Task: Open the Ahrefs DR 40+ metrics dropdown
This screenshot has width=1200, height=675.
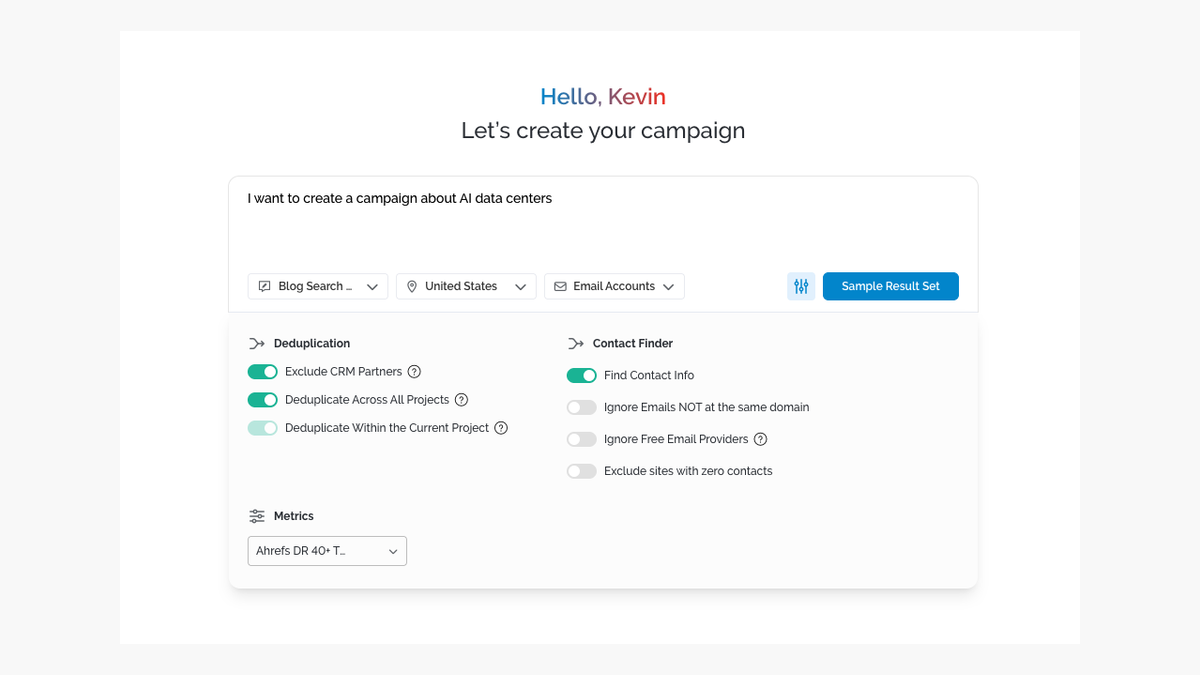Action: pos(327,551)
